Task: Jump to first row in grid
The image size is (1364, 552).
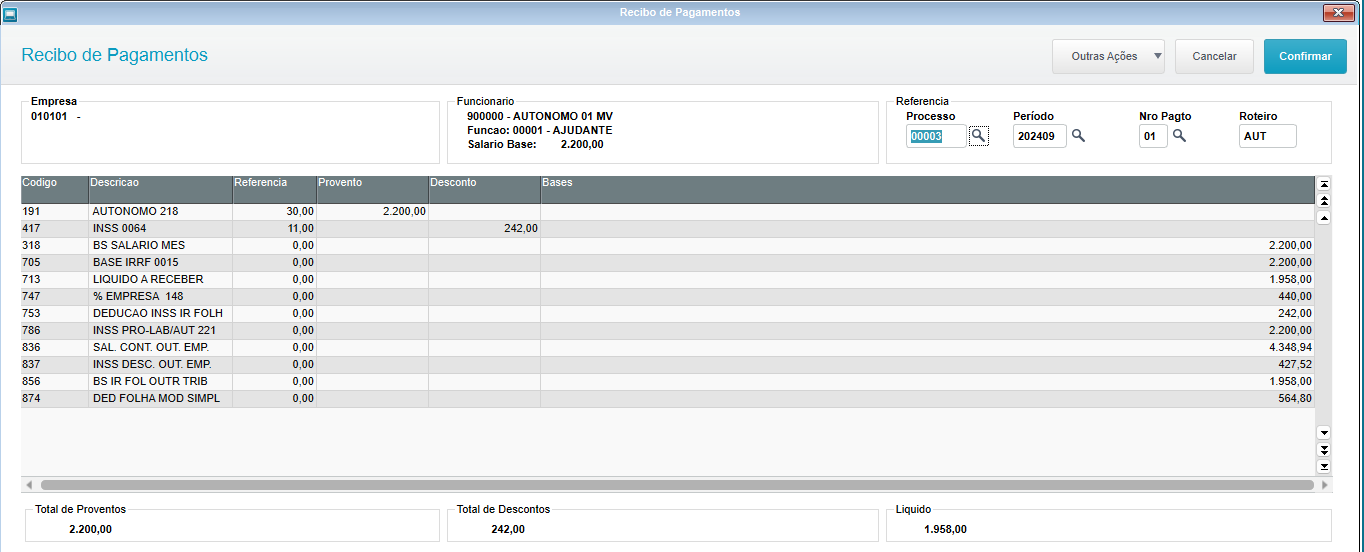Action: 1324,184
